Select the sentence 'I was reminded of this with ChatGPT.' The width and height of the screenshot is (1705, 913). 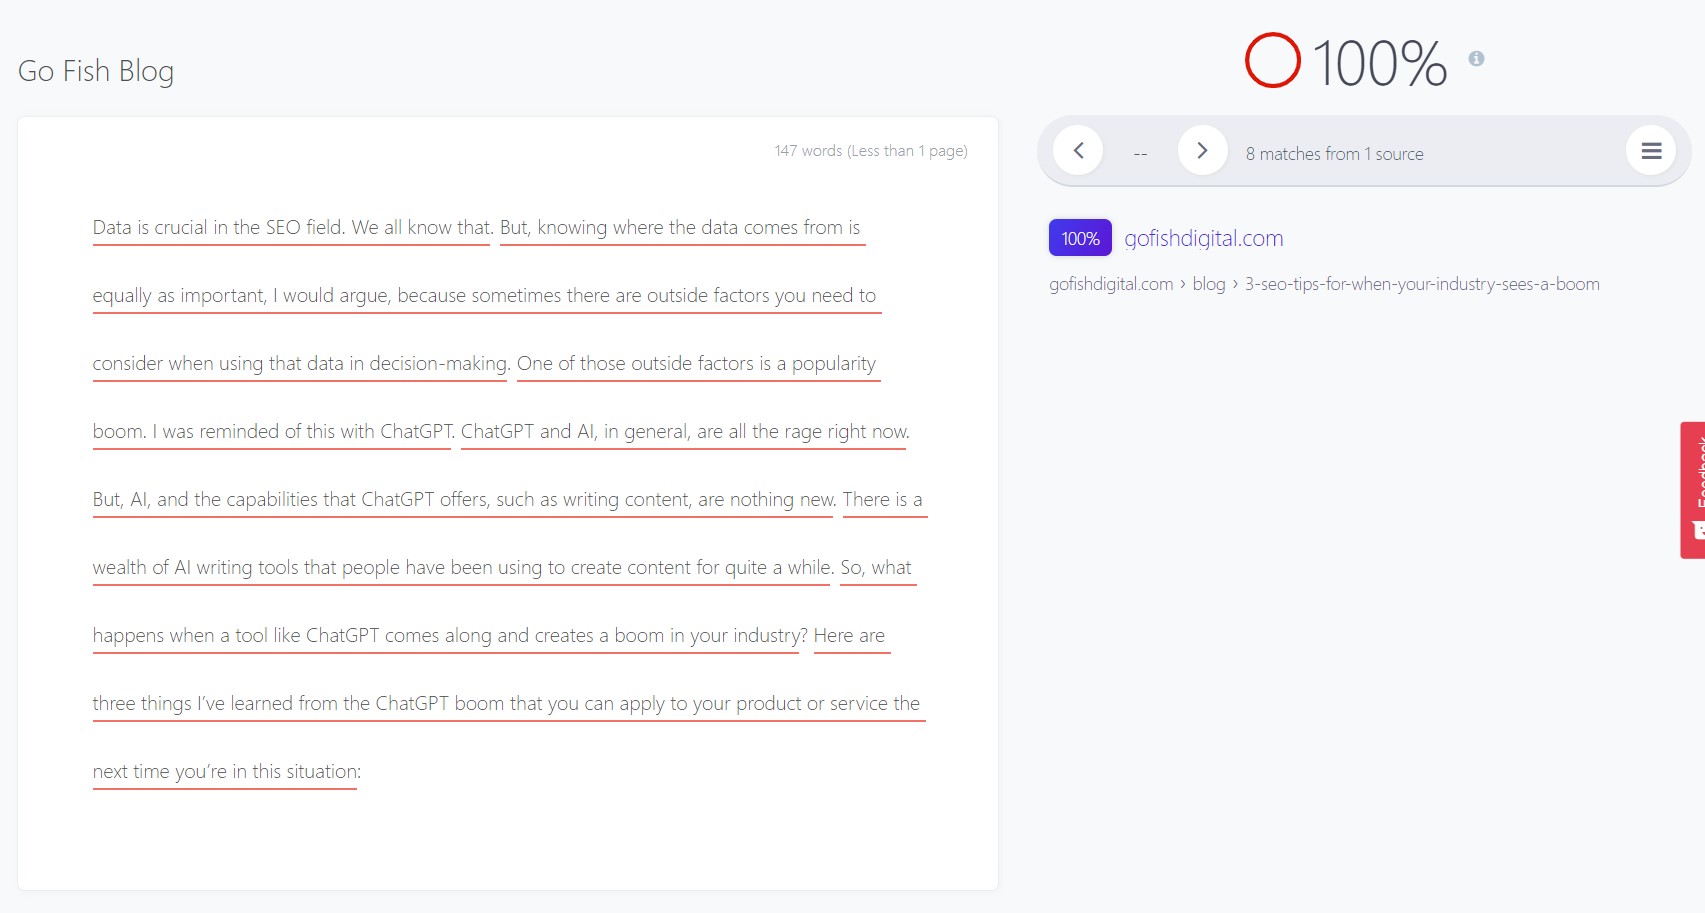pyautogui.click(x=303, y=432)
